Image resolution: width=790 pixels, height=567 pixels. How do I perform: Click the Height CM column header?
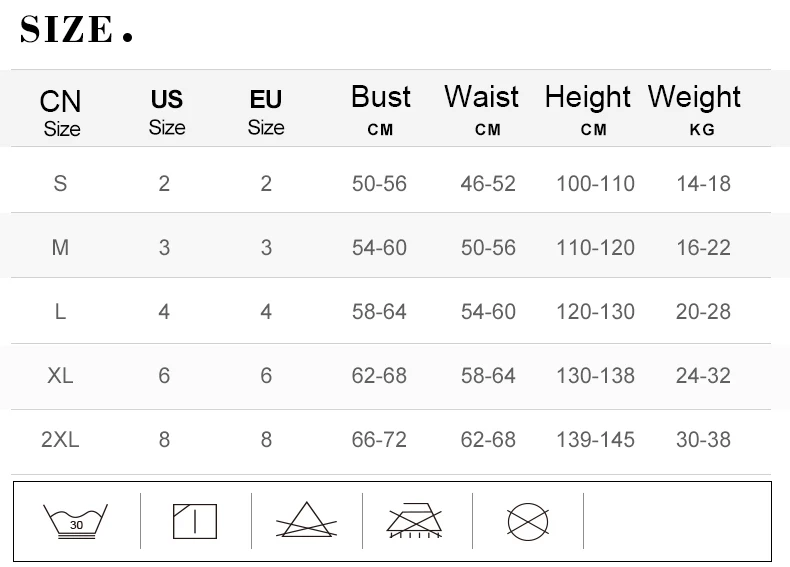pyautogui.click(x=588, y=110)
